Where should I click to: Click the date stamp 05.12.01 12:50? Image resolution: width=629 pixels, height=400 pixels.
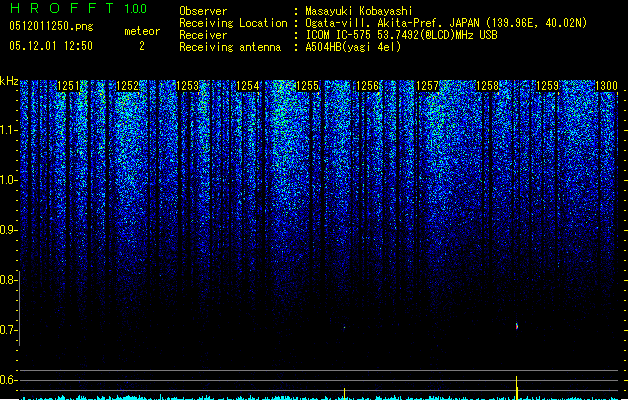coord(51,46)
